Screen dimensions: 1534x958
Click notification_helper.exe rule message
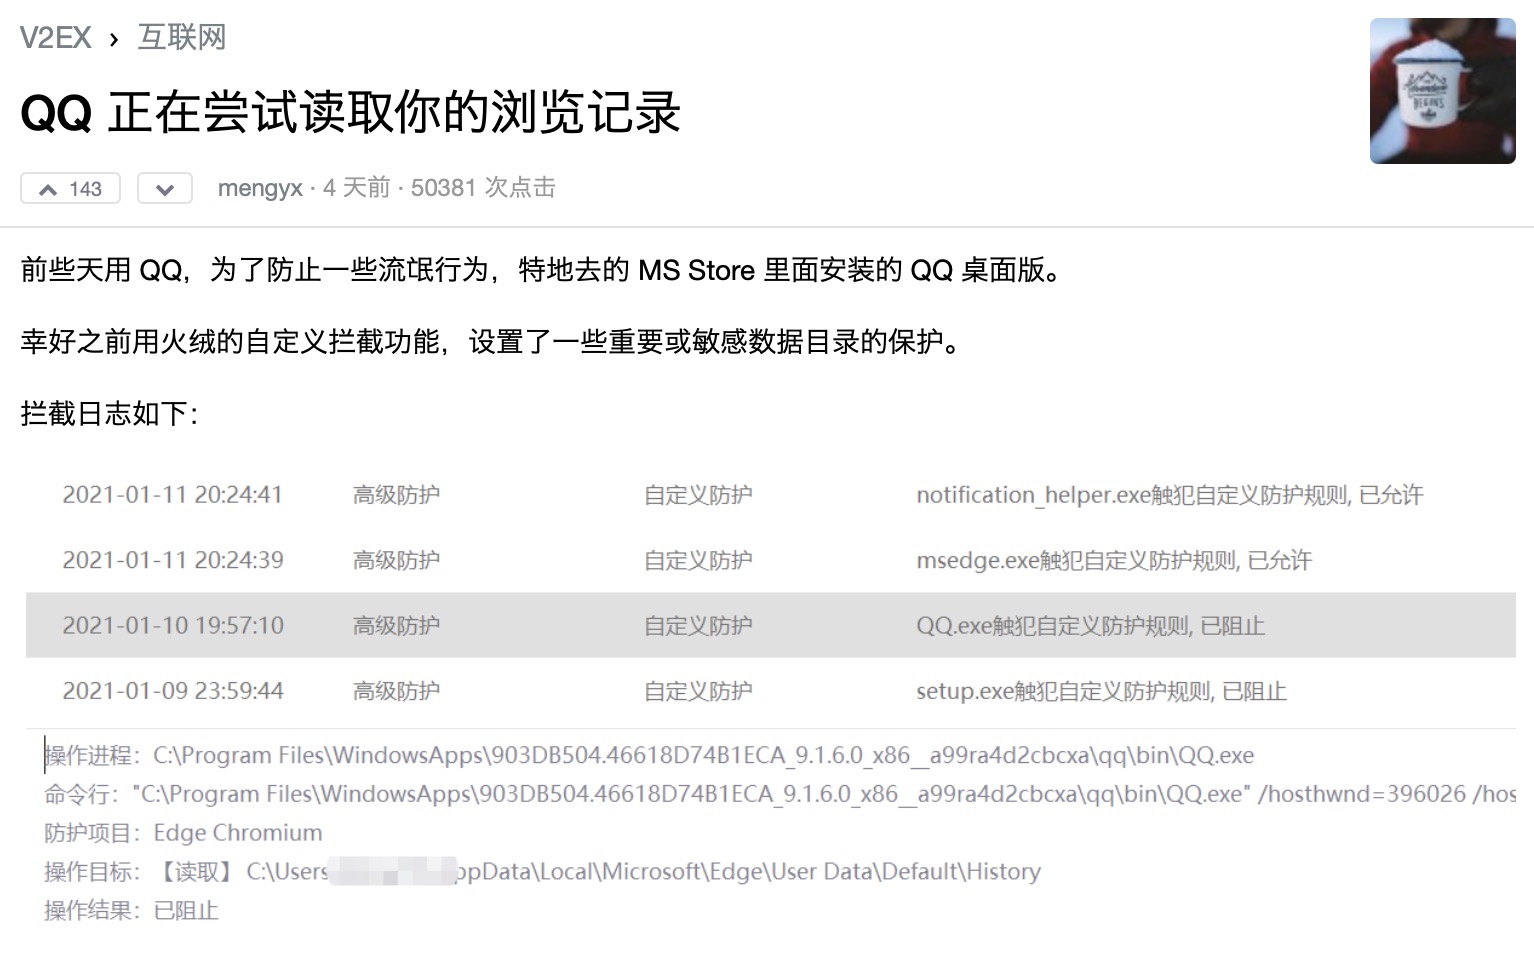pyautogui.click(x=1170, y=495)
